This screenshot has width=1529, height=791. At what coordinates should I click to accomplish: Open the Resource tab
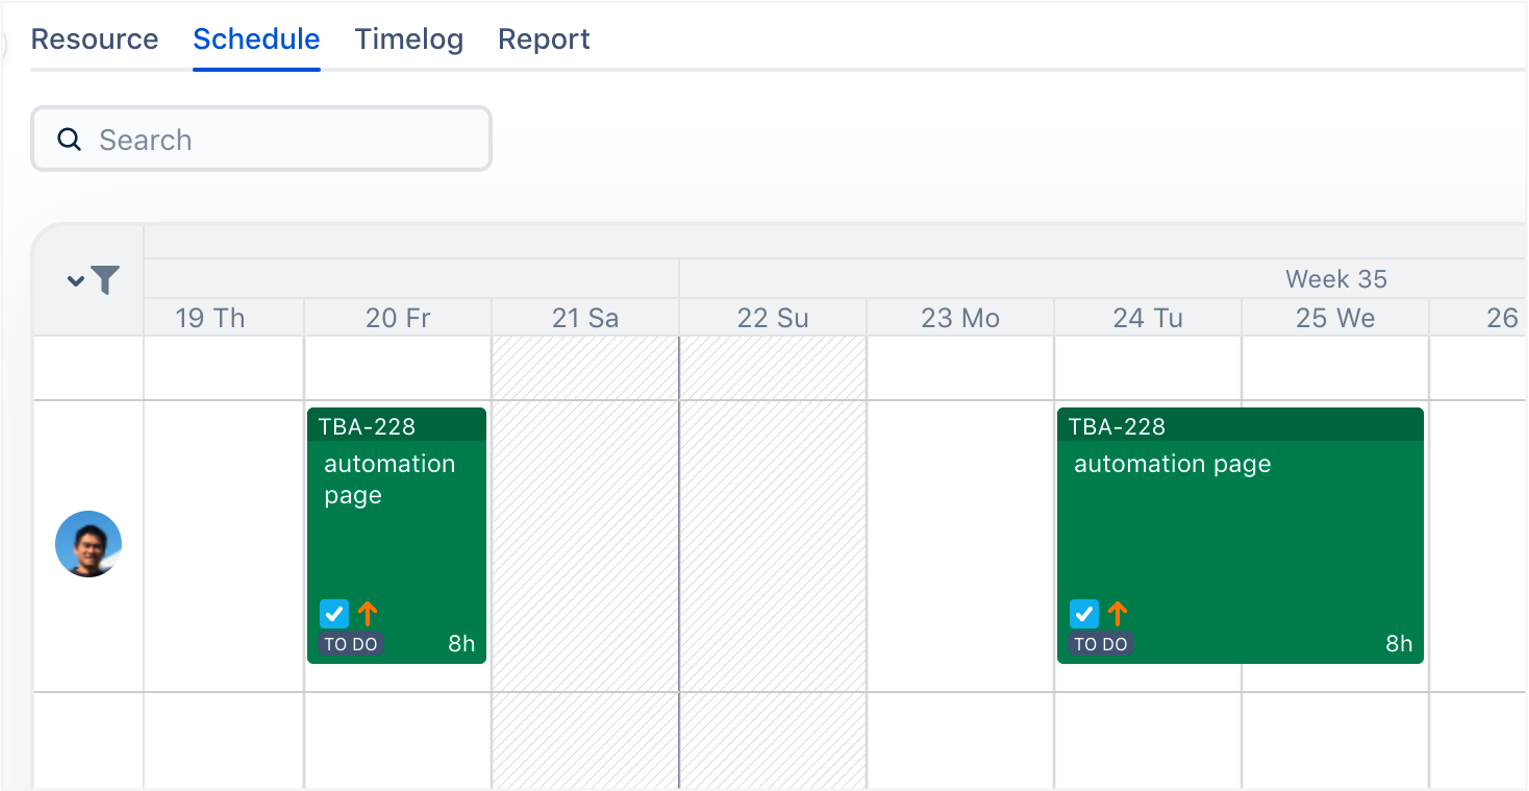pos(94,39)
